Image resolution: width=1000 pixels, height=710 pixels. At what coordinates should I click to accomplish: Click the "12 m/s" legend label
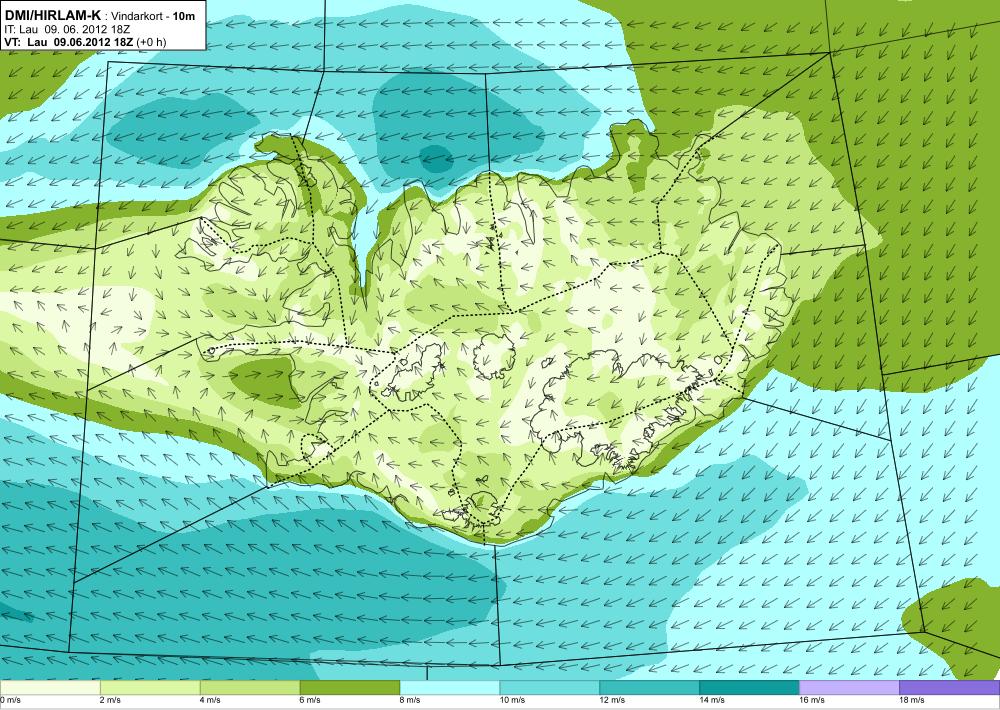pos(612,700)
